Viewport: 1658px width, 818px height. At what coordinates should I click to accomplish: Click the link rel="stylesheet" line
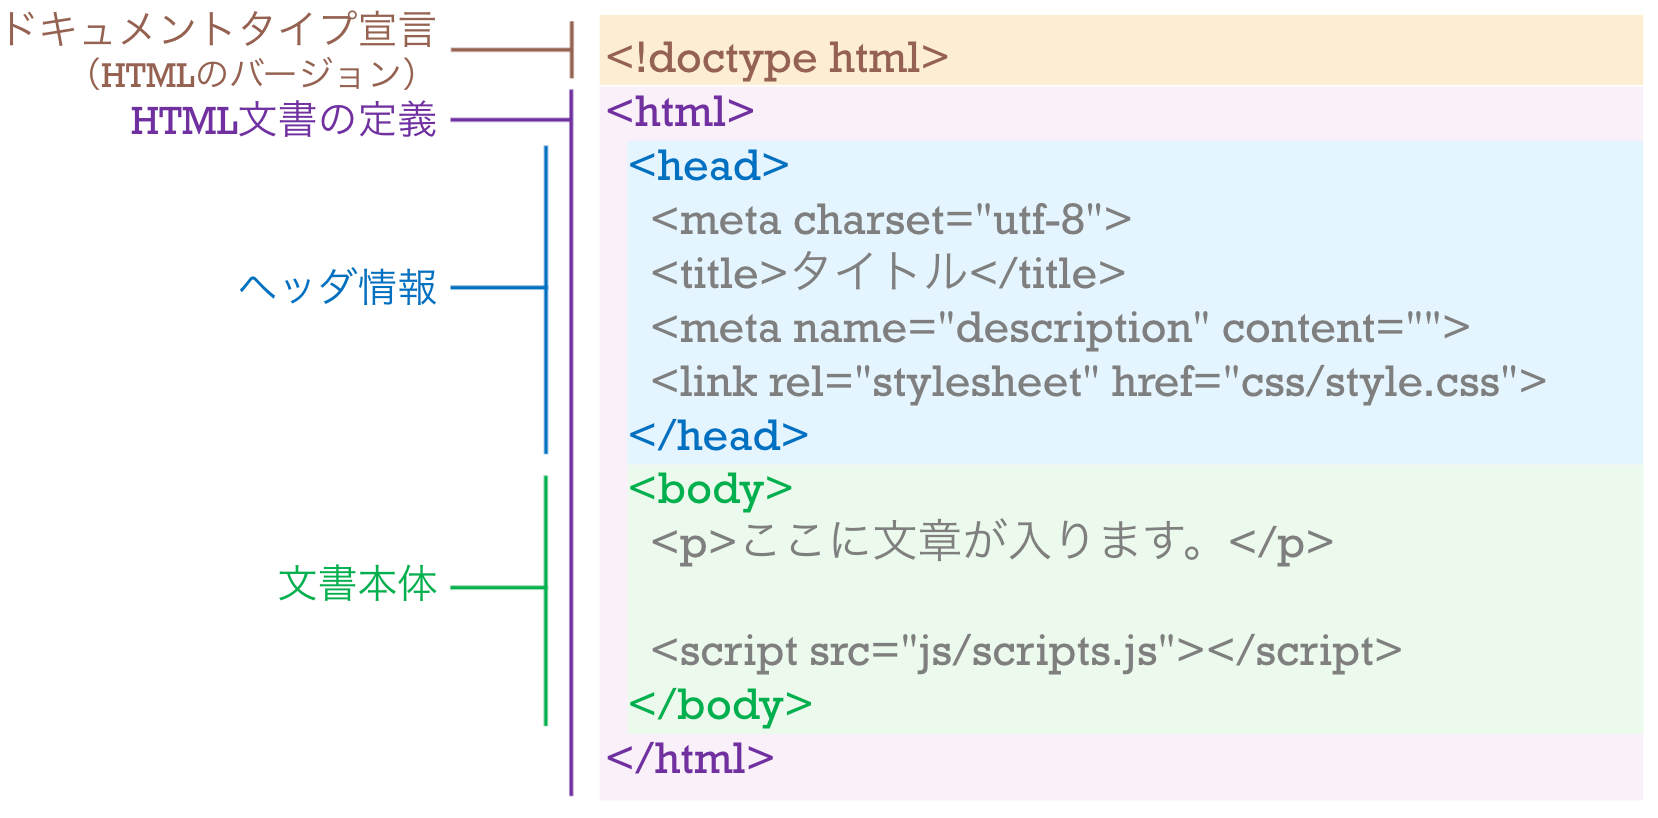[x=1097, y=382]
